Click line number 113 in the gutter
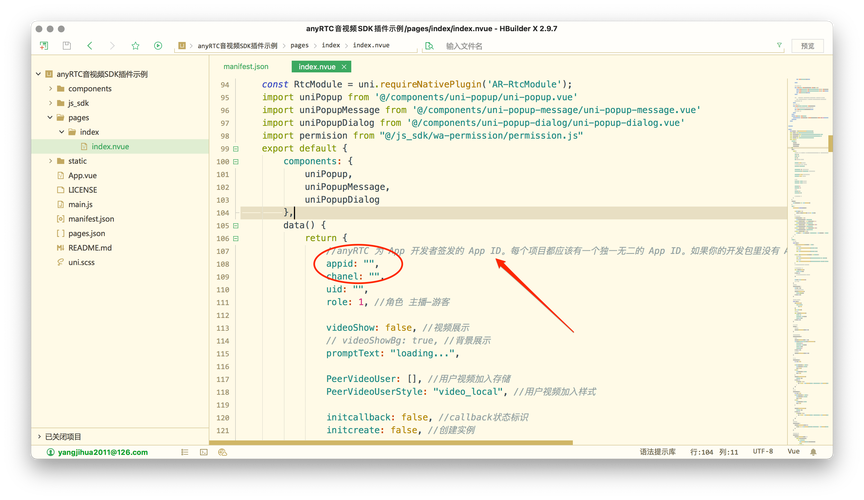Image resolution: width=864 pixels, height=500 pixels. 223,328
